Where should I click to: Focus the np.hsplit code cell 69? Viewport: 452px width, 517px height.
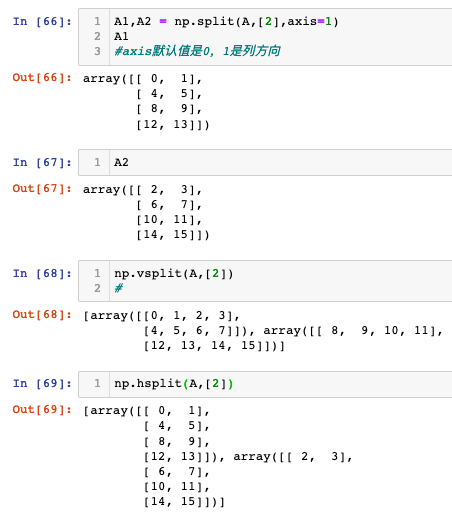[265, 384]
